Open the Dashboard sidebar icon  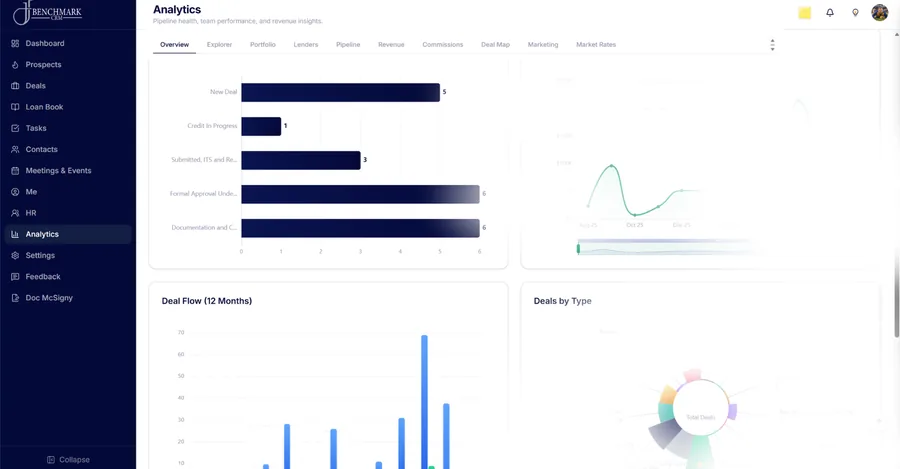click(x=15, y=44)
